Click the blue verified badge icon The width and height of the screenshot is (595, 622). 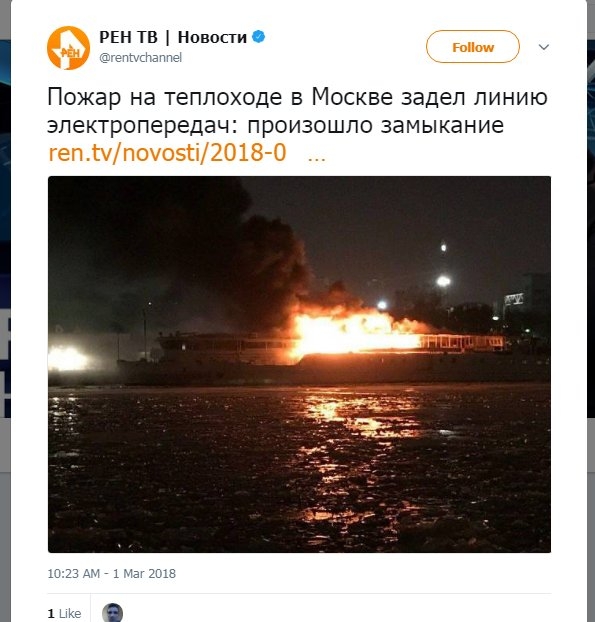pos(259,37)
